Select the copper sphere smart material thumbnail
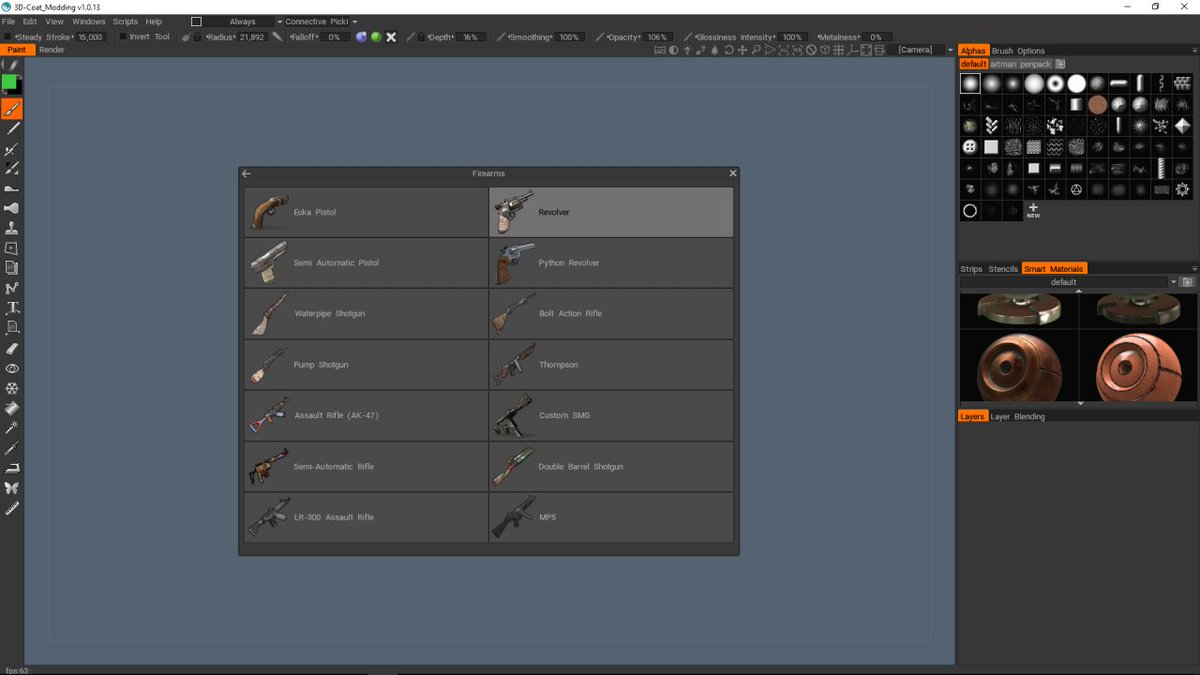Viewport: 1200px width, 675px height. [x=1018, y=365]
